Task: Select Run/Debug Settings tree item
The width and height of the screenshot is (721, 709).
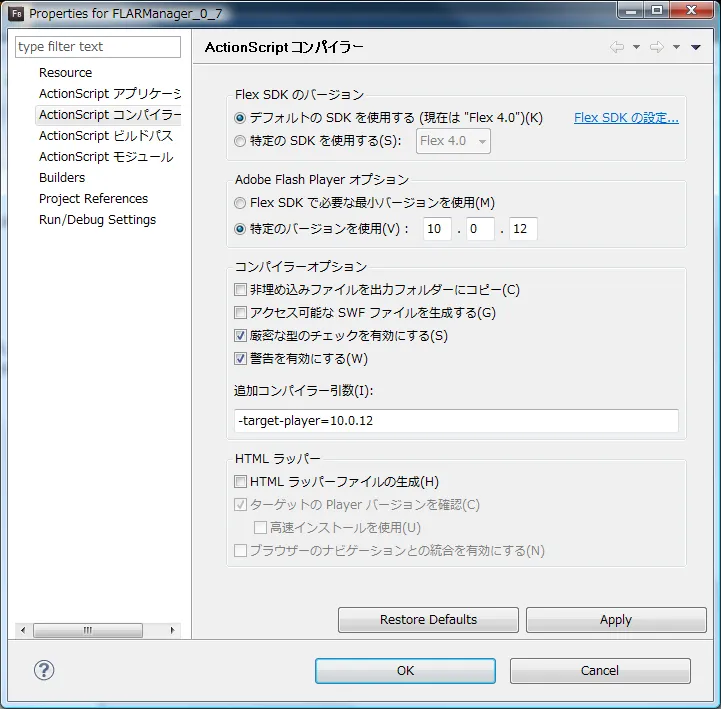Action: point(97,220)
